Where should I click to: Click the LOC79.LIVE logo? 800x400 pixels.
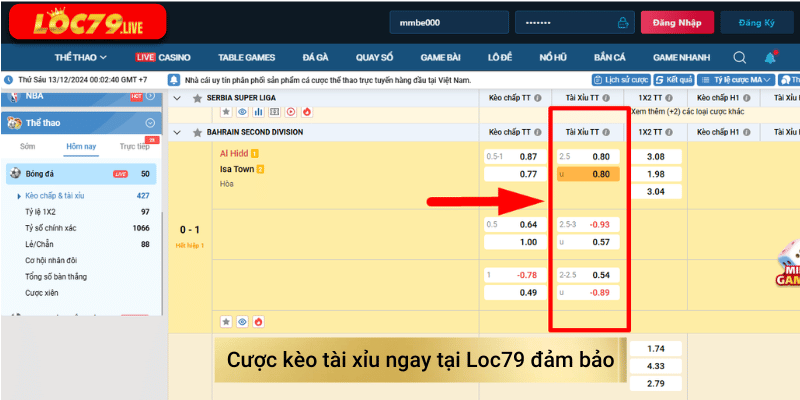coord(73,24)
